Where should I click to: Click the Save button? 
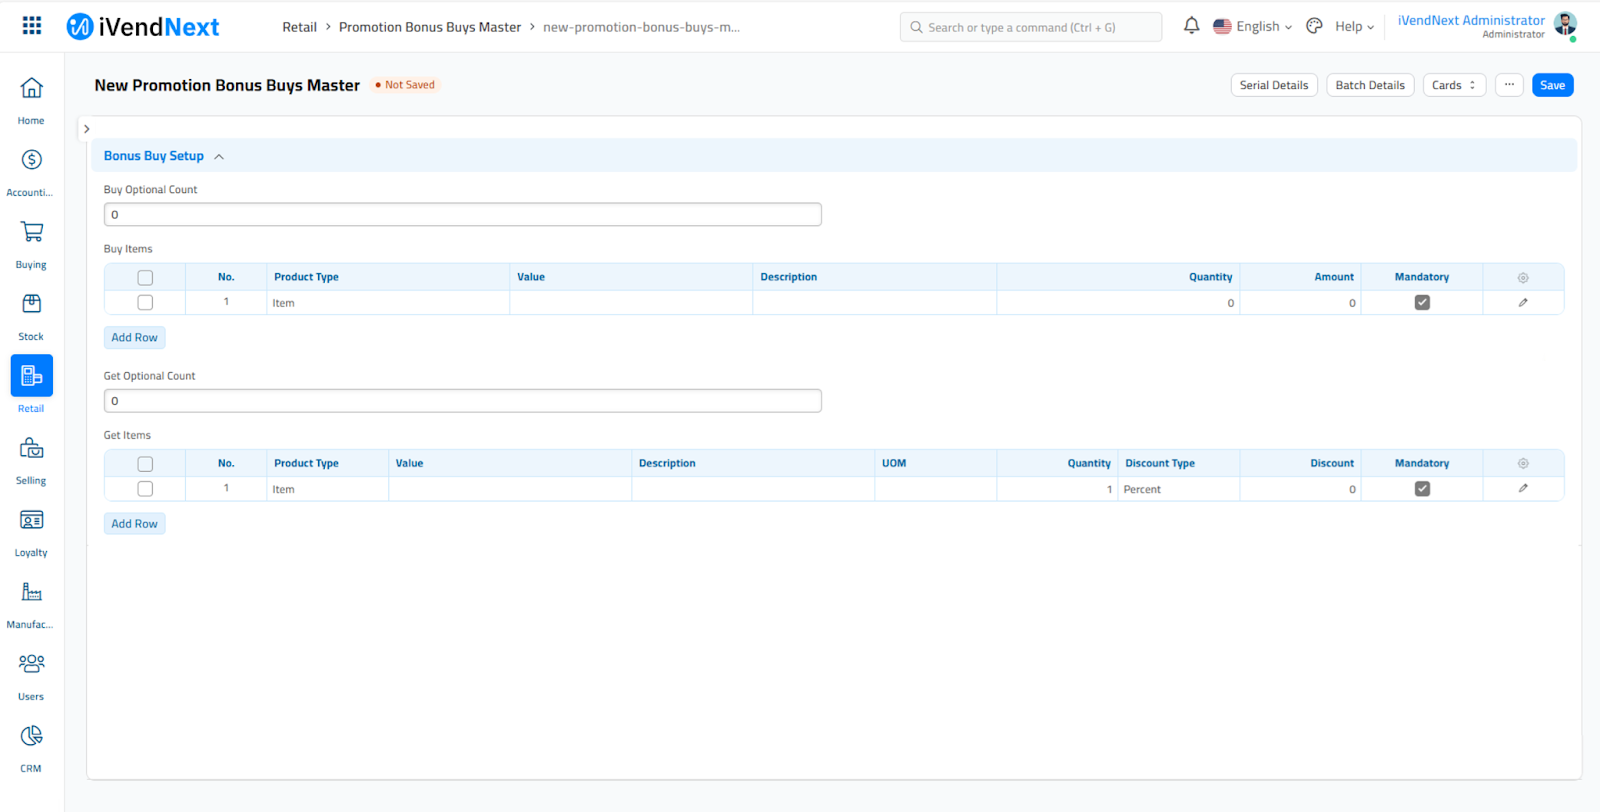click(x=1552, y=85)
